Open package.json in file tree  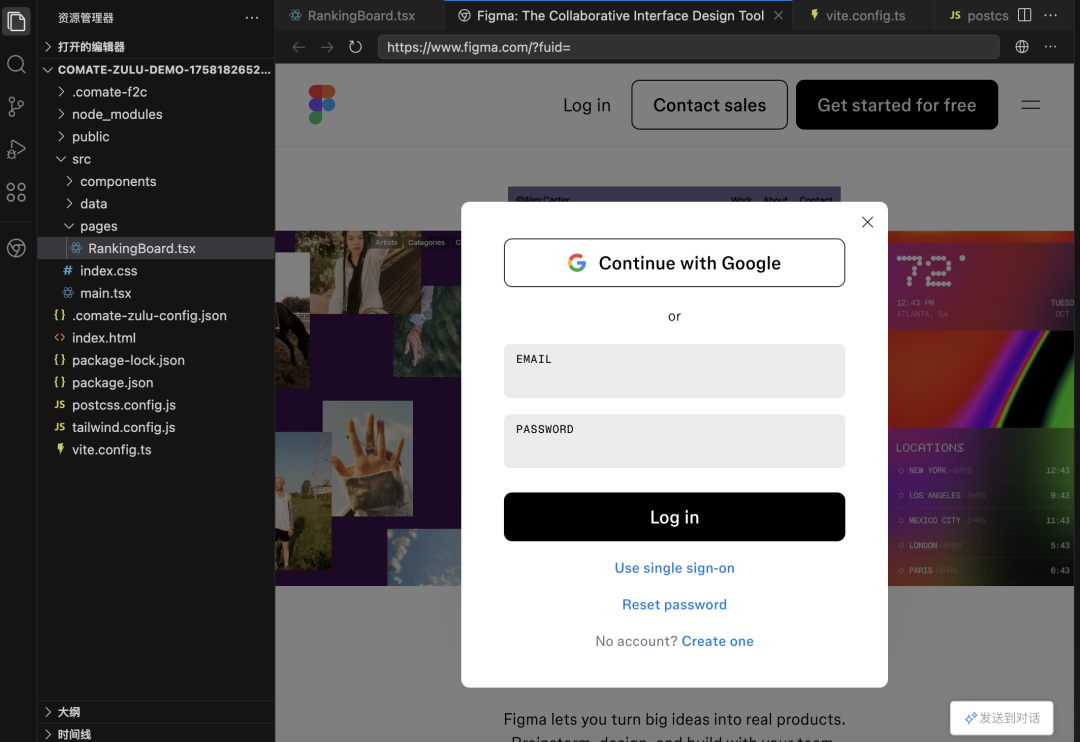click(156, 382)
